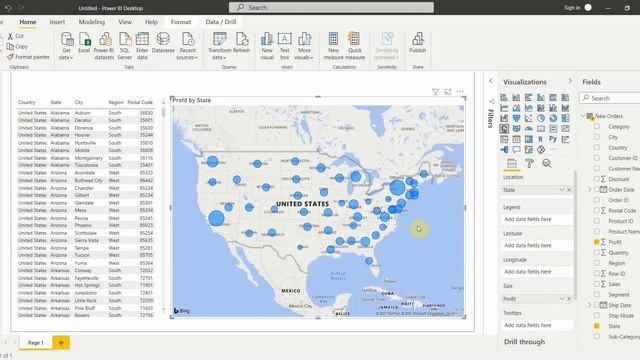Create a Quick measure
The width and height of the screenshot is (640, 360).
point(355,46)
